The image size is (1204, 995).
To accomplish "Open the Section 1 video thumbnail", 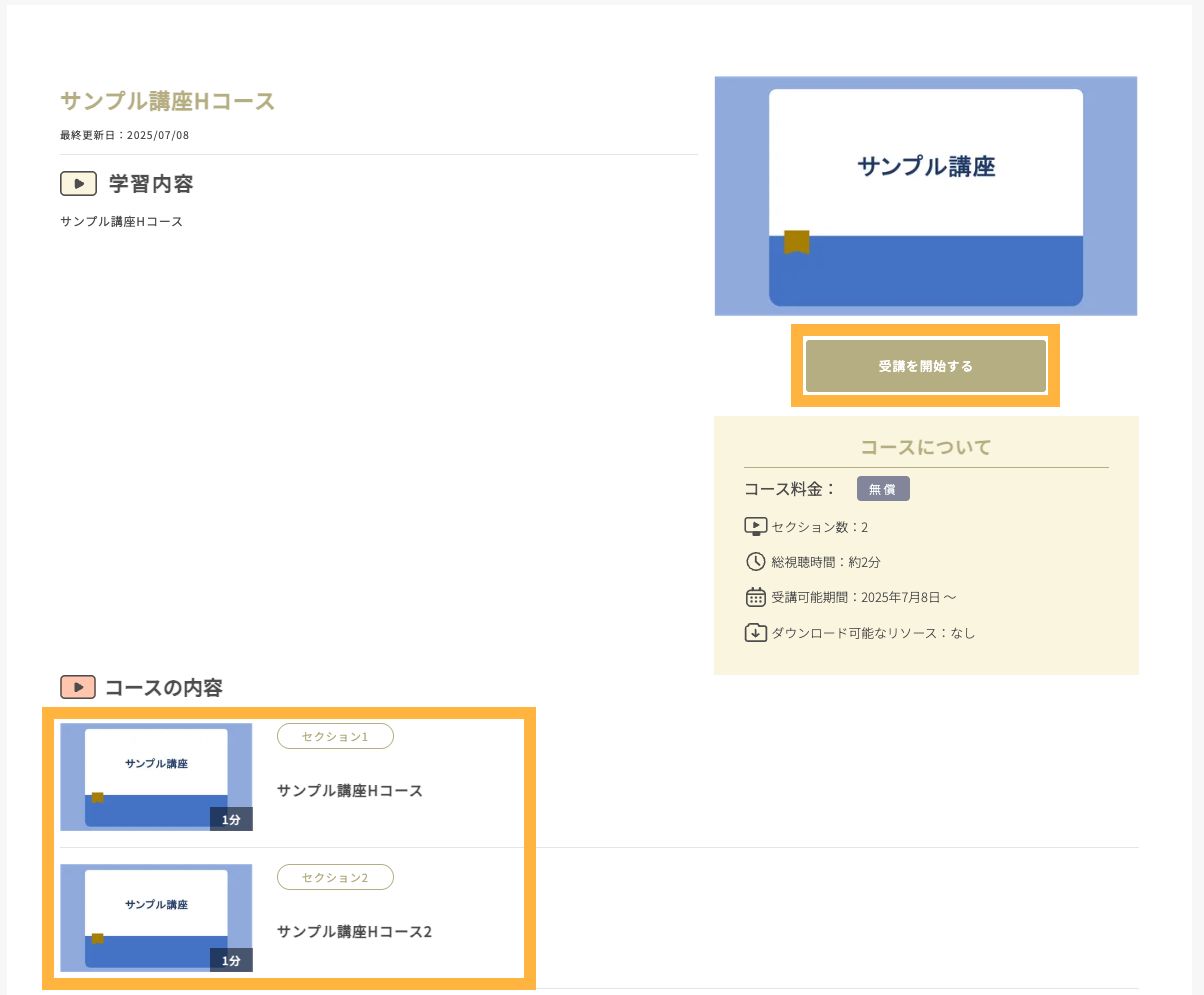I will 156,776.
